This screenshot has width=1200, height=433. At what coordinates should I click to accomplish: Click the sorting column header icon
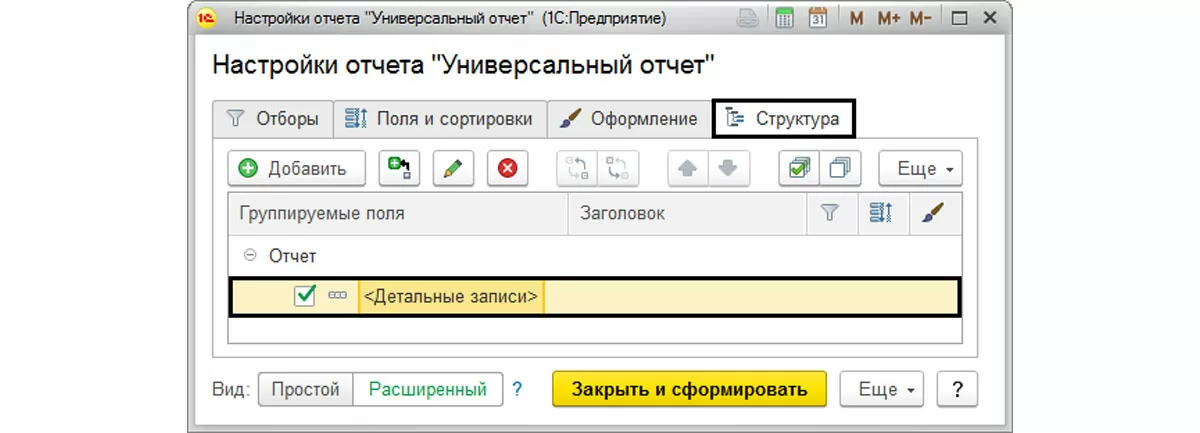(x=882, y=213)
